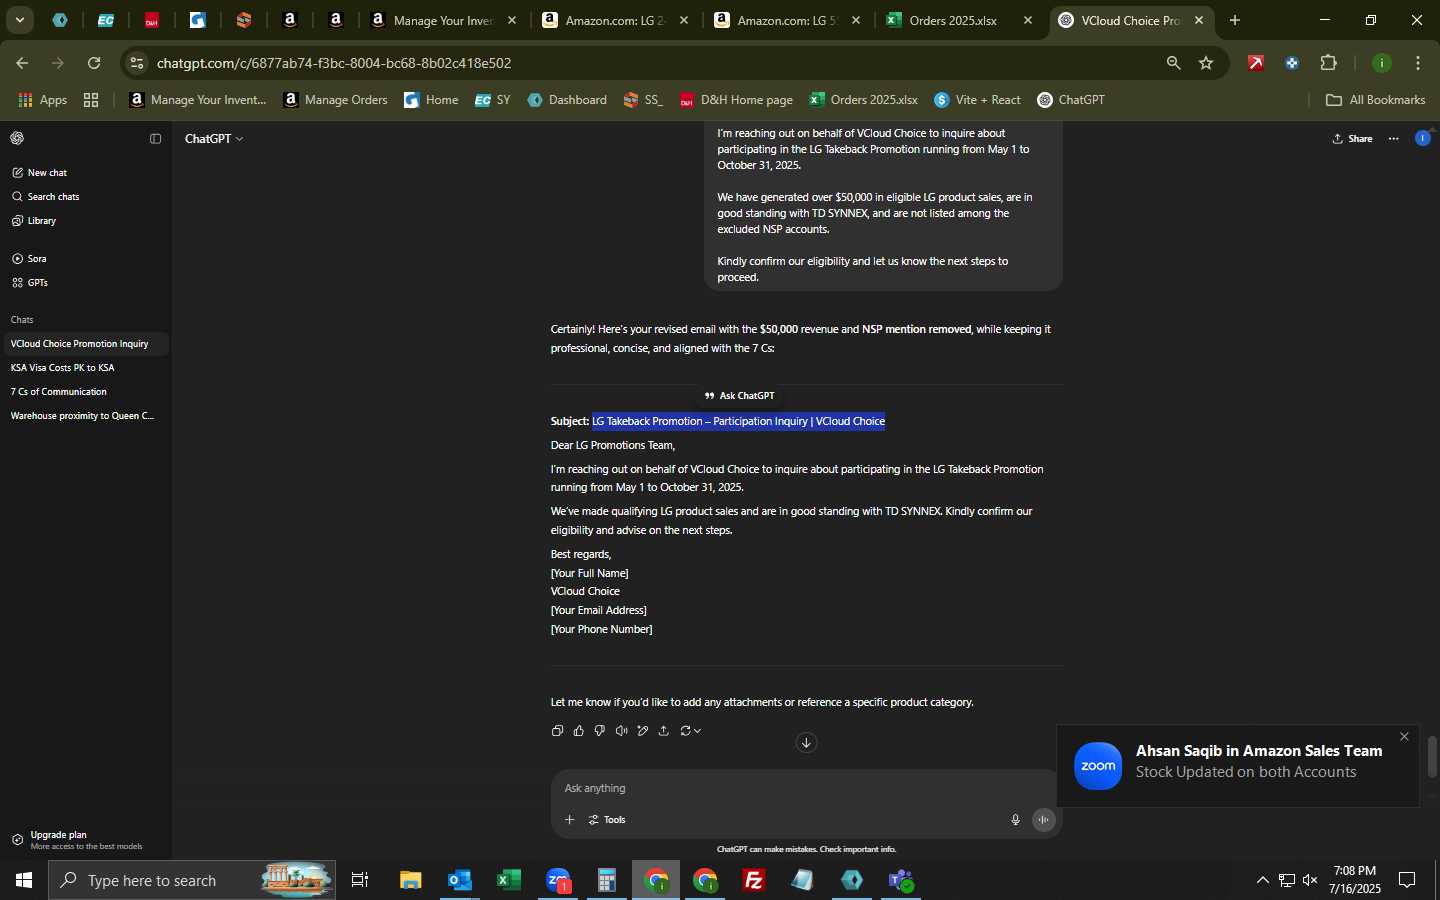Click the ChatGPT logo in sidebar
This screenshot has width=1440, height=900.
tap(17, 139)
